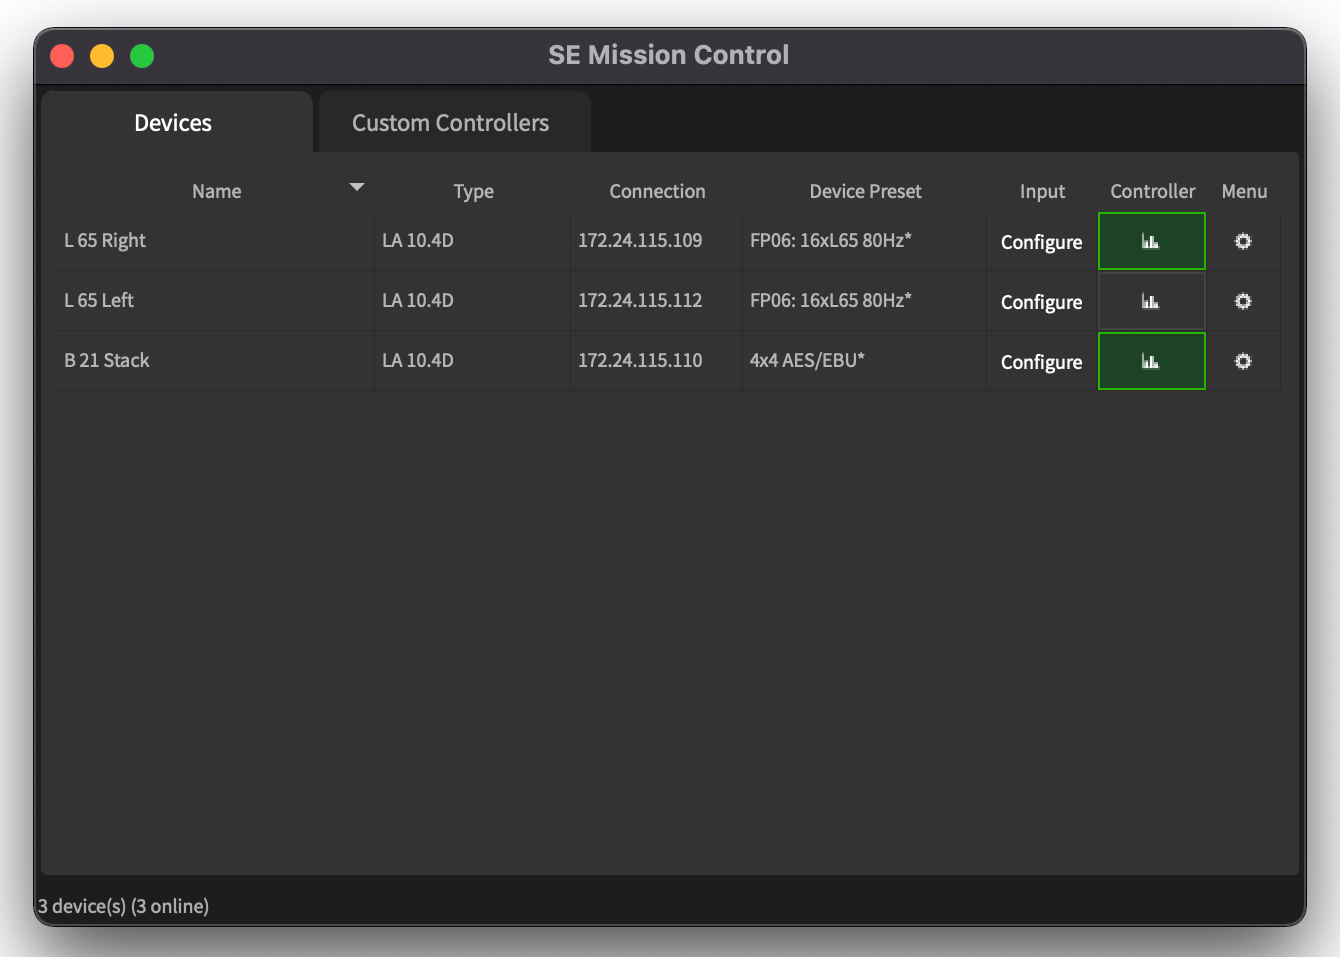Select the B 21 Stack device name

click(x=107, y=360)
